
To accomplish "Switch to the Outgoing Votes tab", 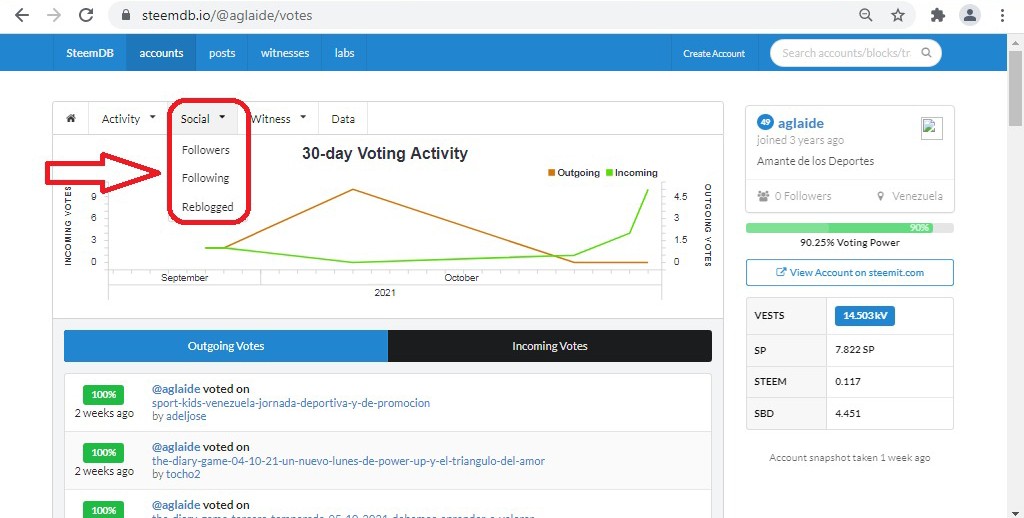I will click(x=226, y=346).
